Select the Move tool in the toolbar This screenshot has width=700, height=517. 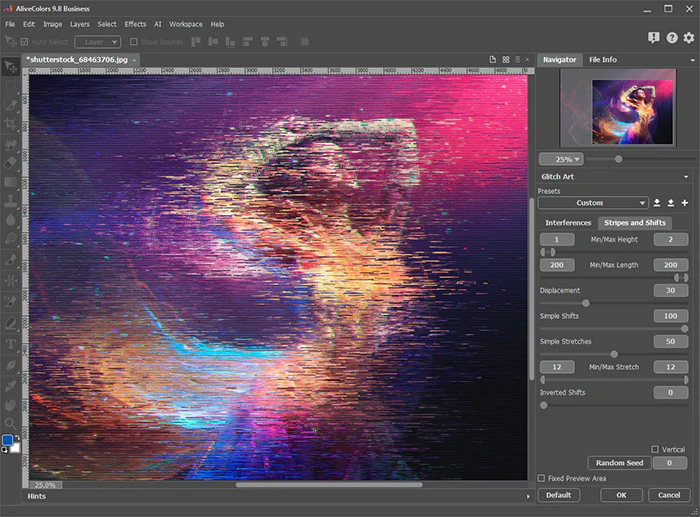pyautogui.click(x=11, y=67)
